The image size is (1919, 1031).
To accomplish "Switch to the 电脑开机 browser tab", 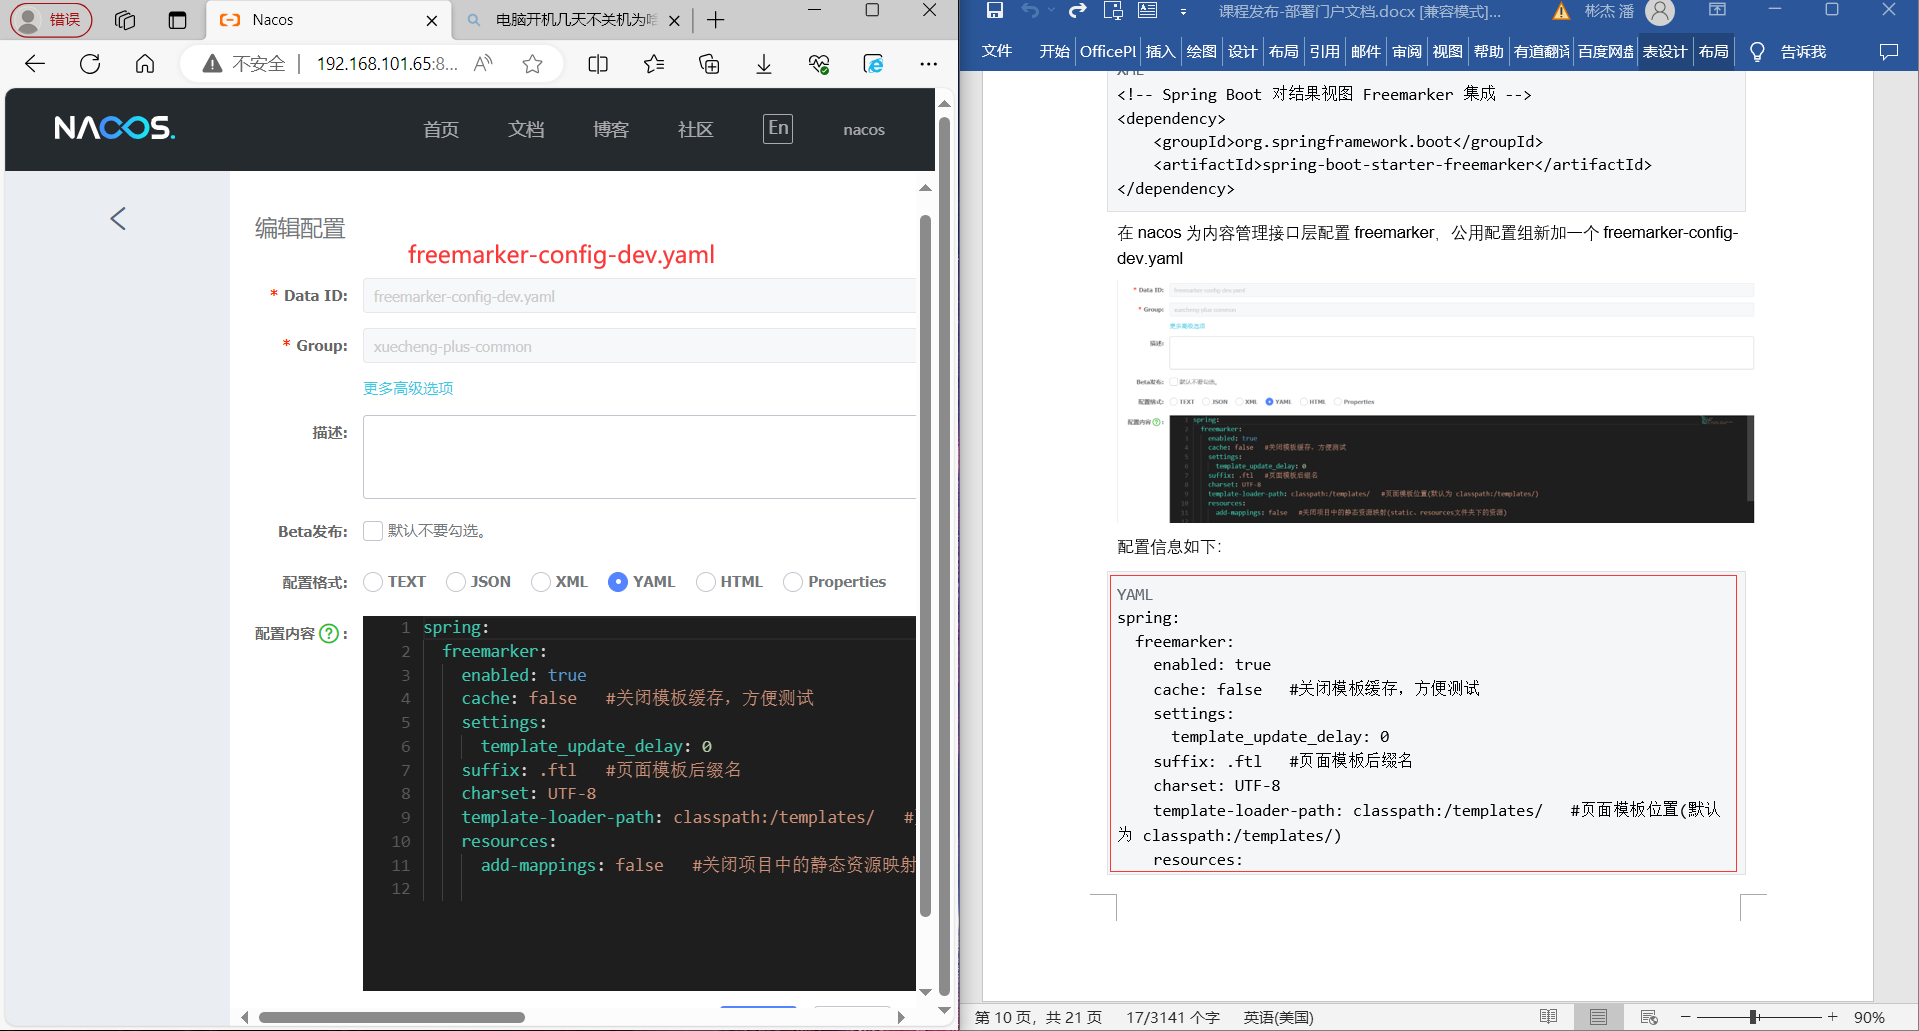I will tap(574, 20).
